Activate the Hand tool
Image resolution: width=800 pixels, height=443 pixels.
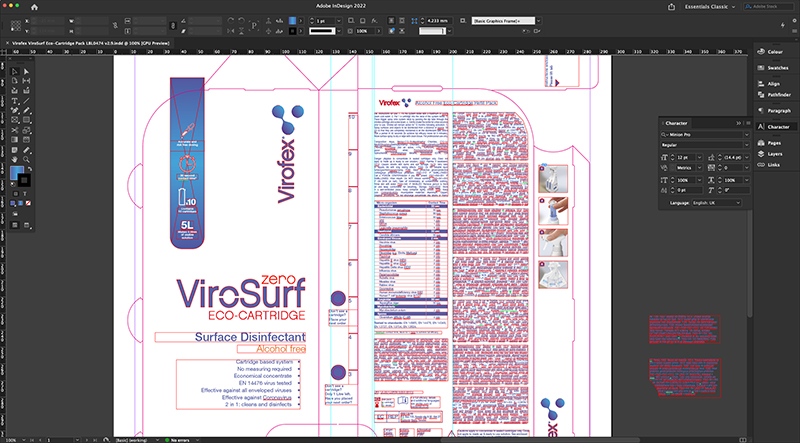tap(15, 159)
